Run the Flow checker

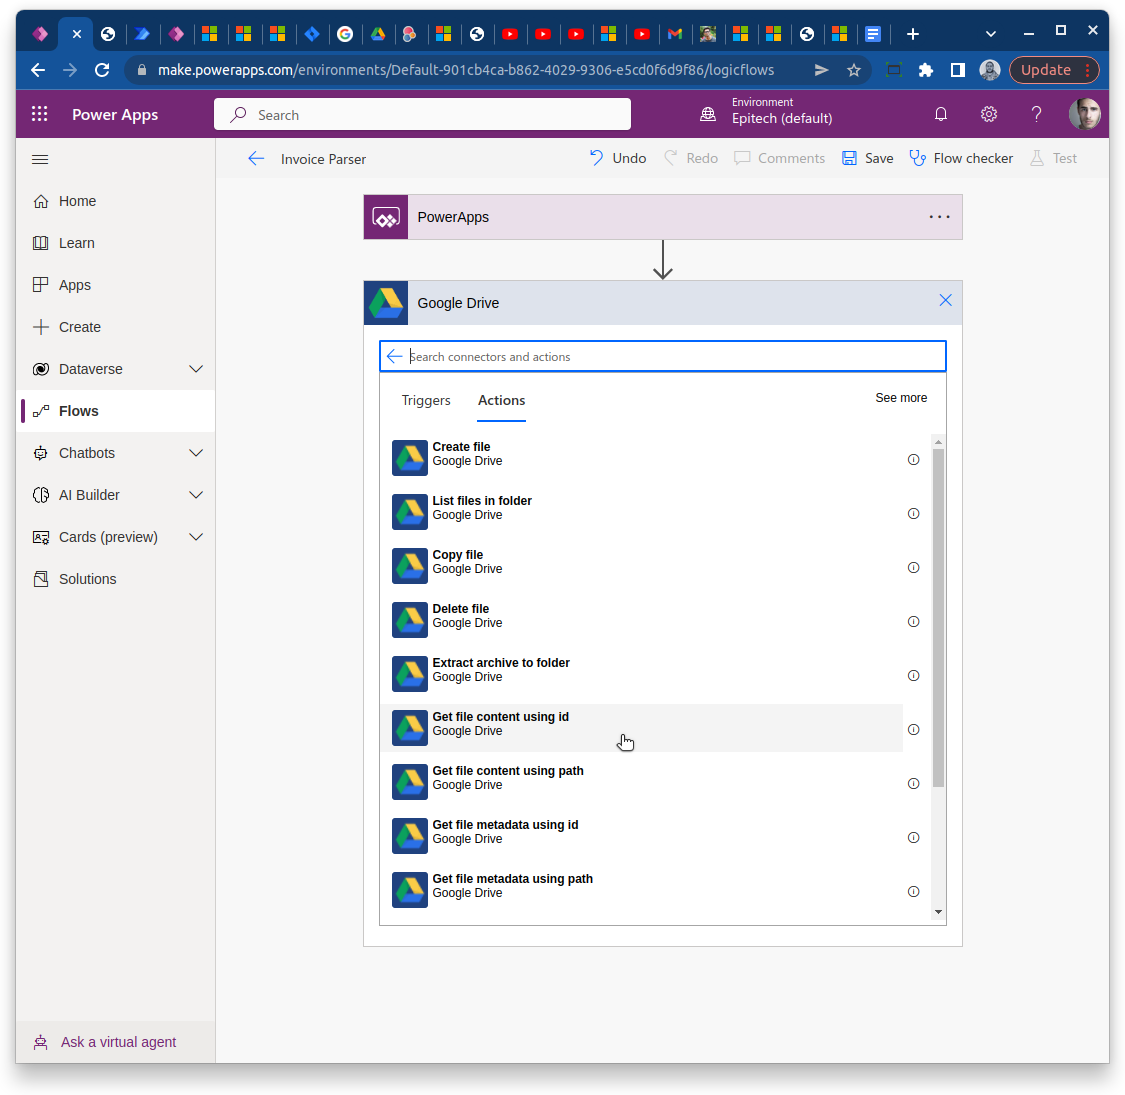pos(961,159)
